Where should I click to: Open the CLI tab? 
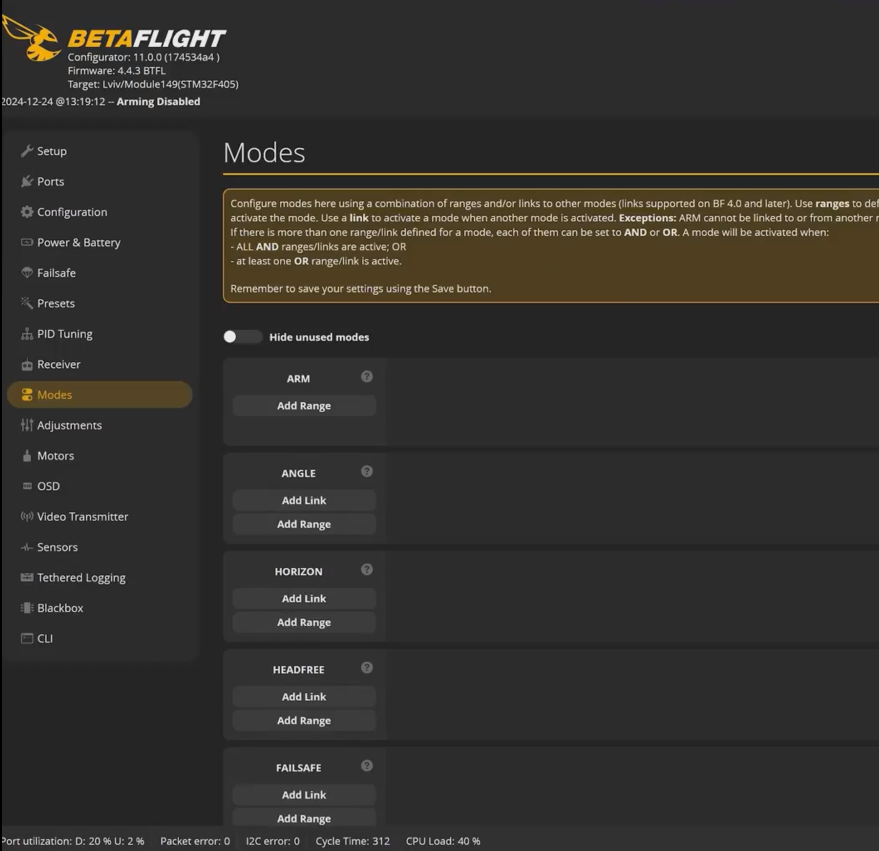point(45,638)
